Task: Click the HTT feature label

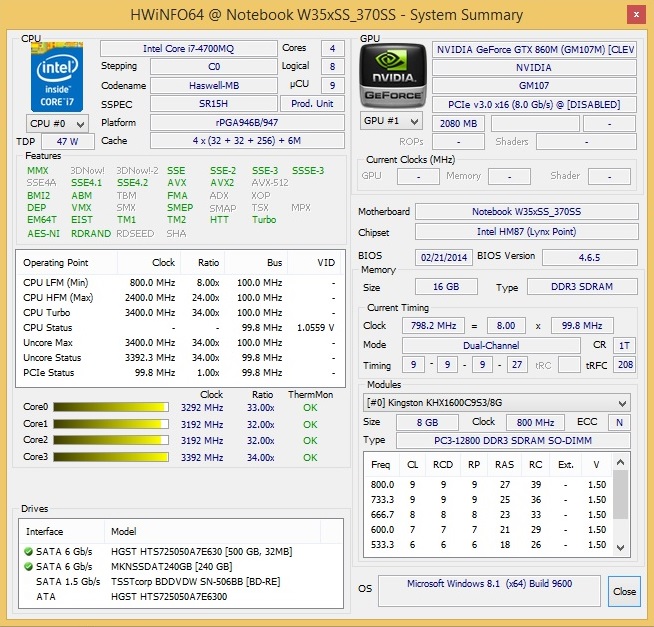Action: 219,220
